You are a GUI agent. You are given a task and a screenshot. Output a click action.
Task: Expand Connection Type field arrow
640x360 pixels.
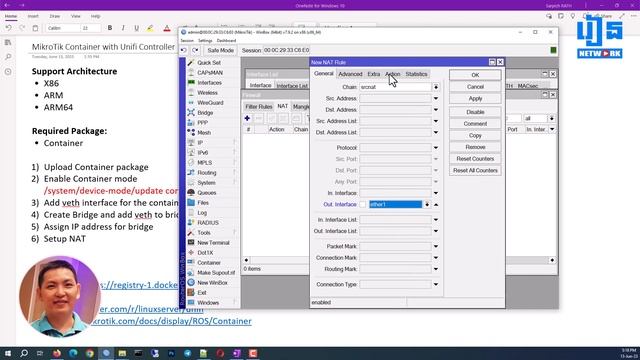pos(436,284)
